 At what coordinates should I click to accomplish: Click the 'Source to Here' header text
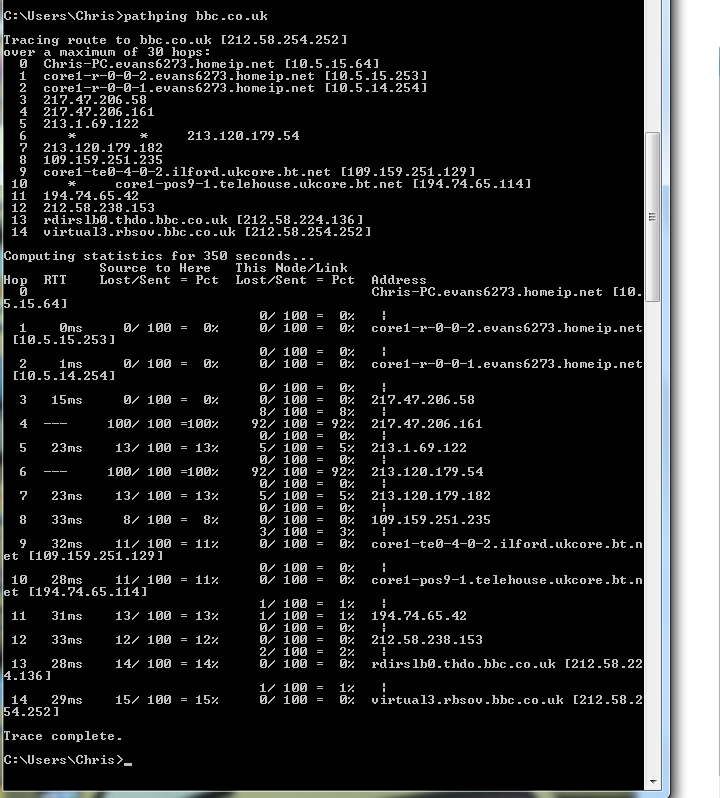[155, 268]
